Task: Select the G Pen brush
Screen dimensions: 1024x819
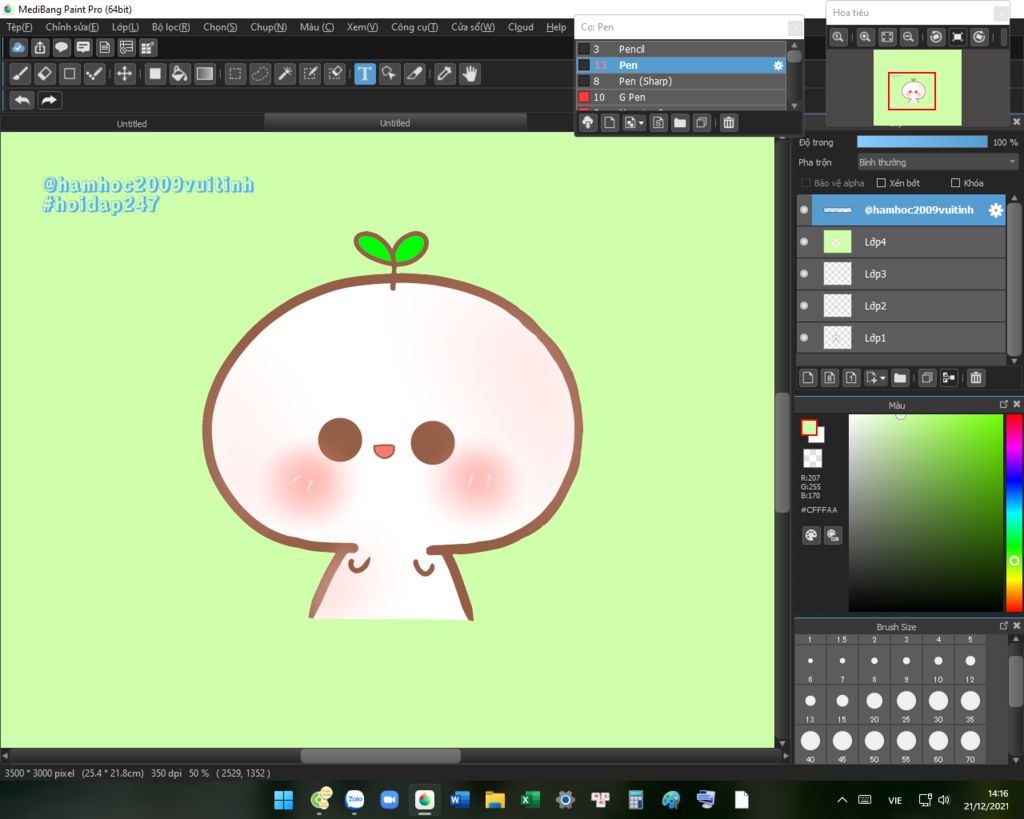Action: (x=681, y=97)
